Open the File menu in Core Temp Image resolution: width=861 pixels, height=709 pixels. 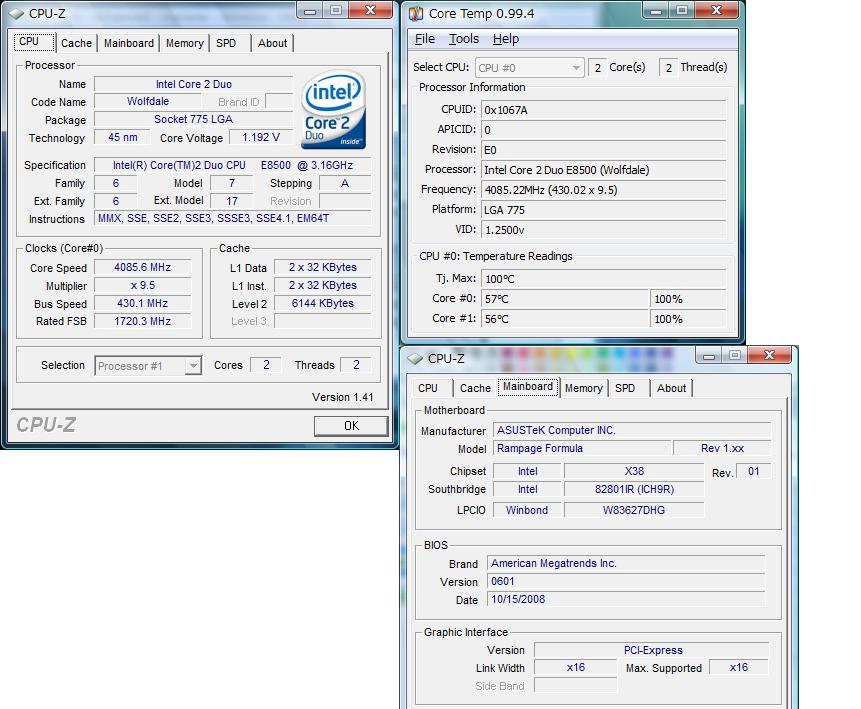(424, 39)
